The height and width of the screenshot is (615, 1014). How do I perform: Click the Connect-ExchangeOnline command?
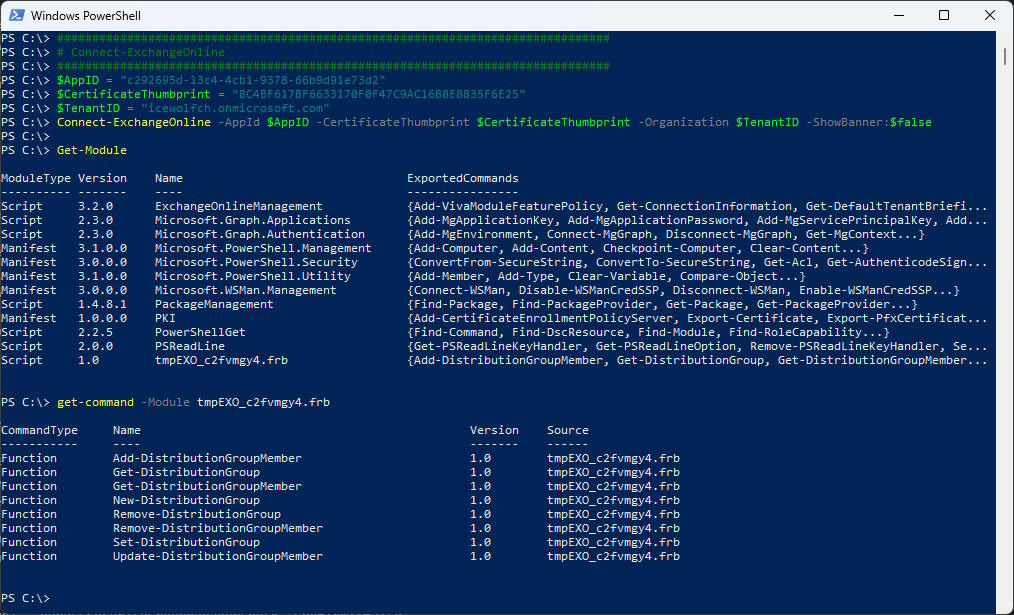134,122
